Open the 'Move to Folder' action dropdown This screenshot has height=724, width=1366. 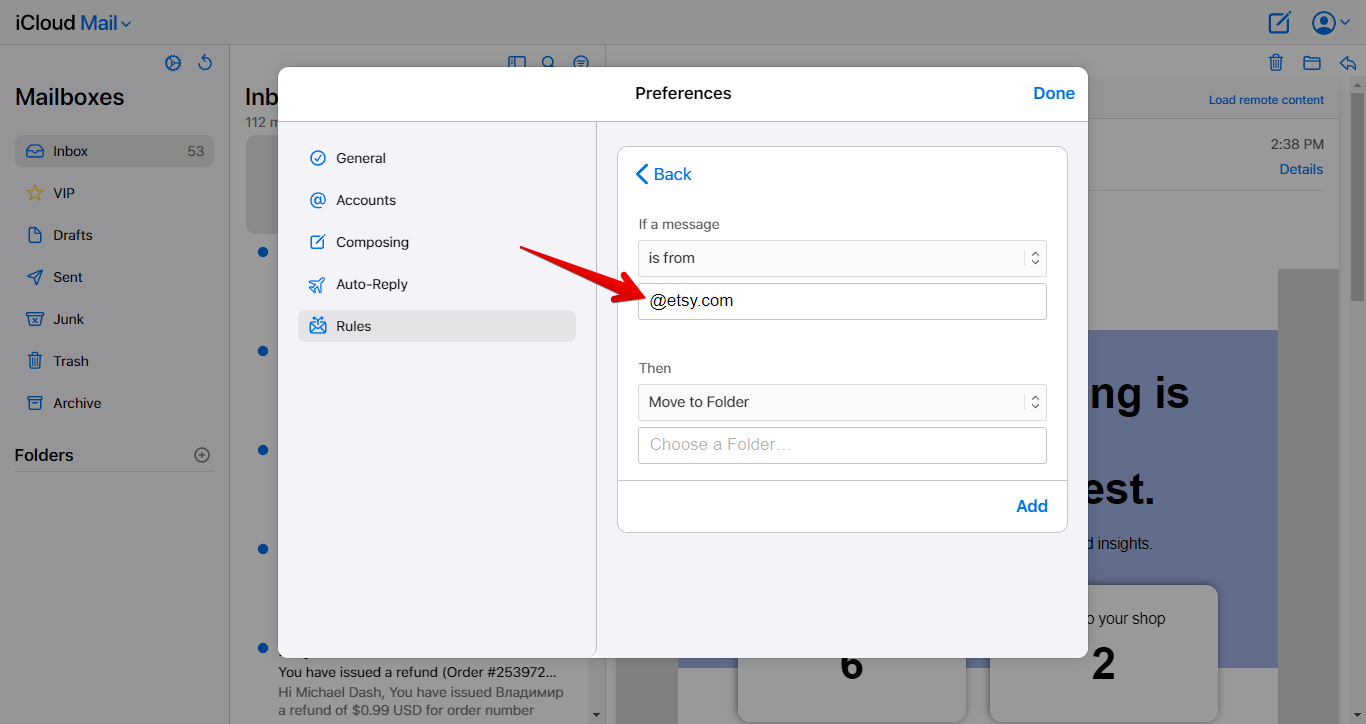coord(842,402)
